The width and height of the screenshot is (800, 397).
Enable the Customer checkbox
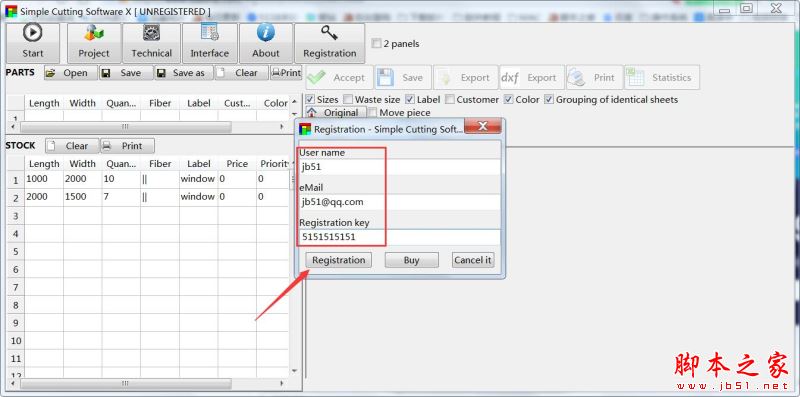(x=449, y=100)
